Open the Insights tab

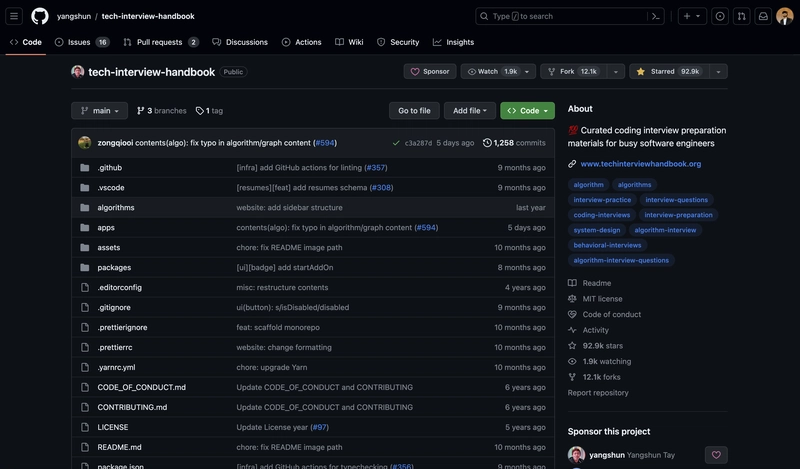tap(454, 42)
